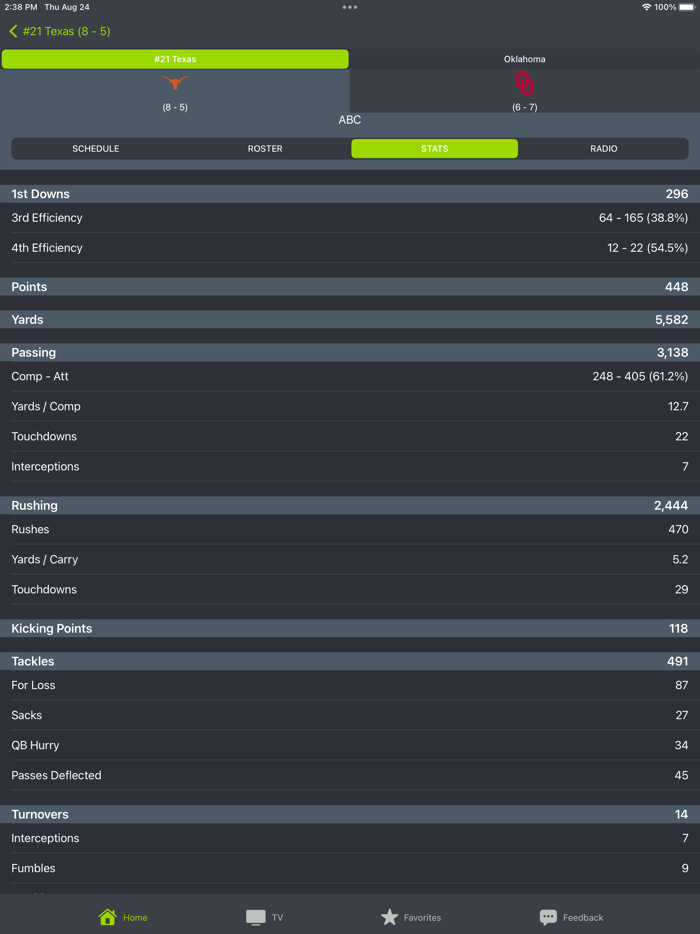Select the Rushes row
The width and height of the screenshot is (700, 934).
[x=350, y=530]
